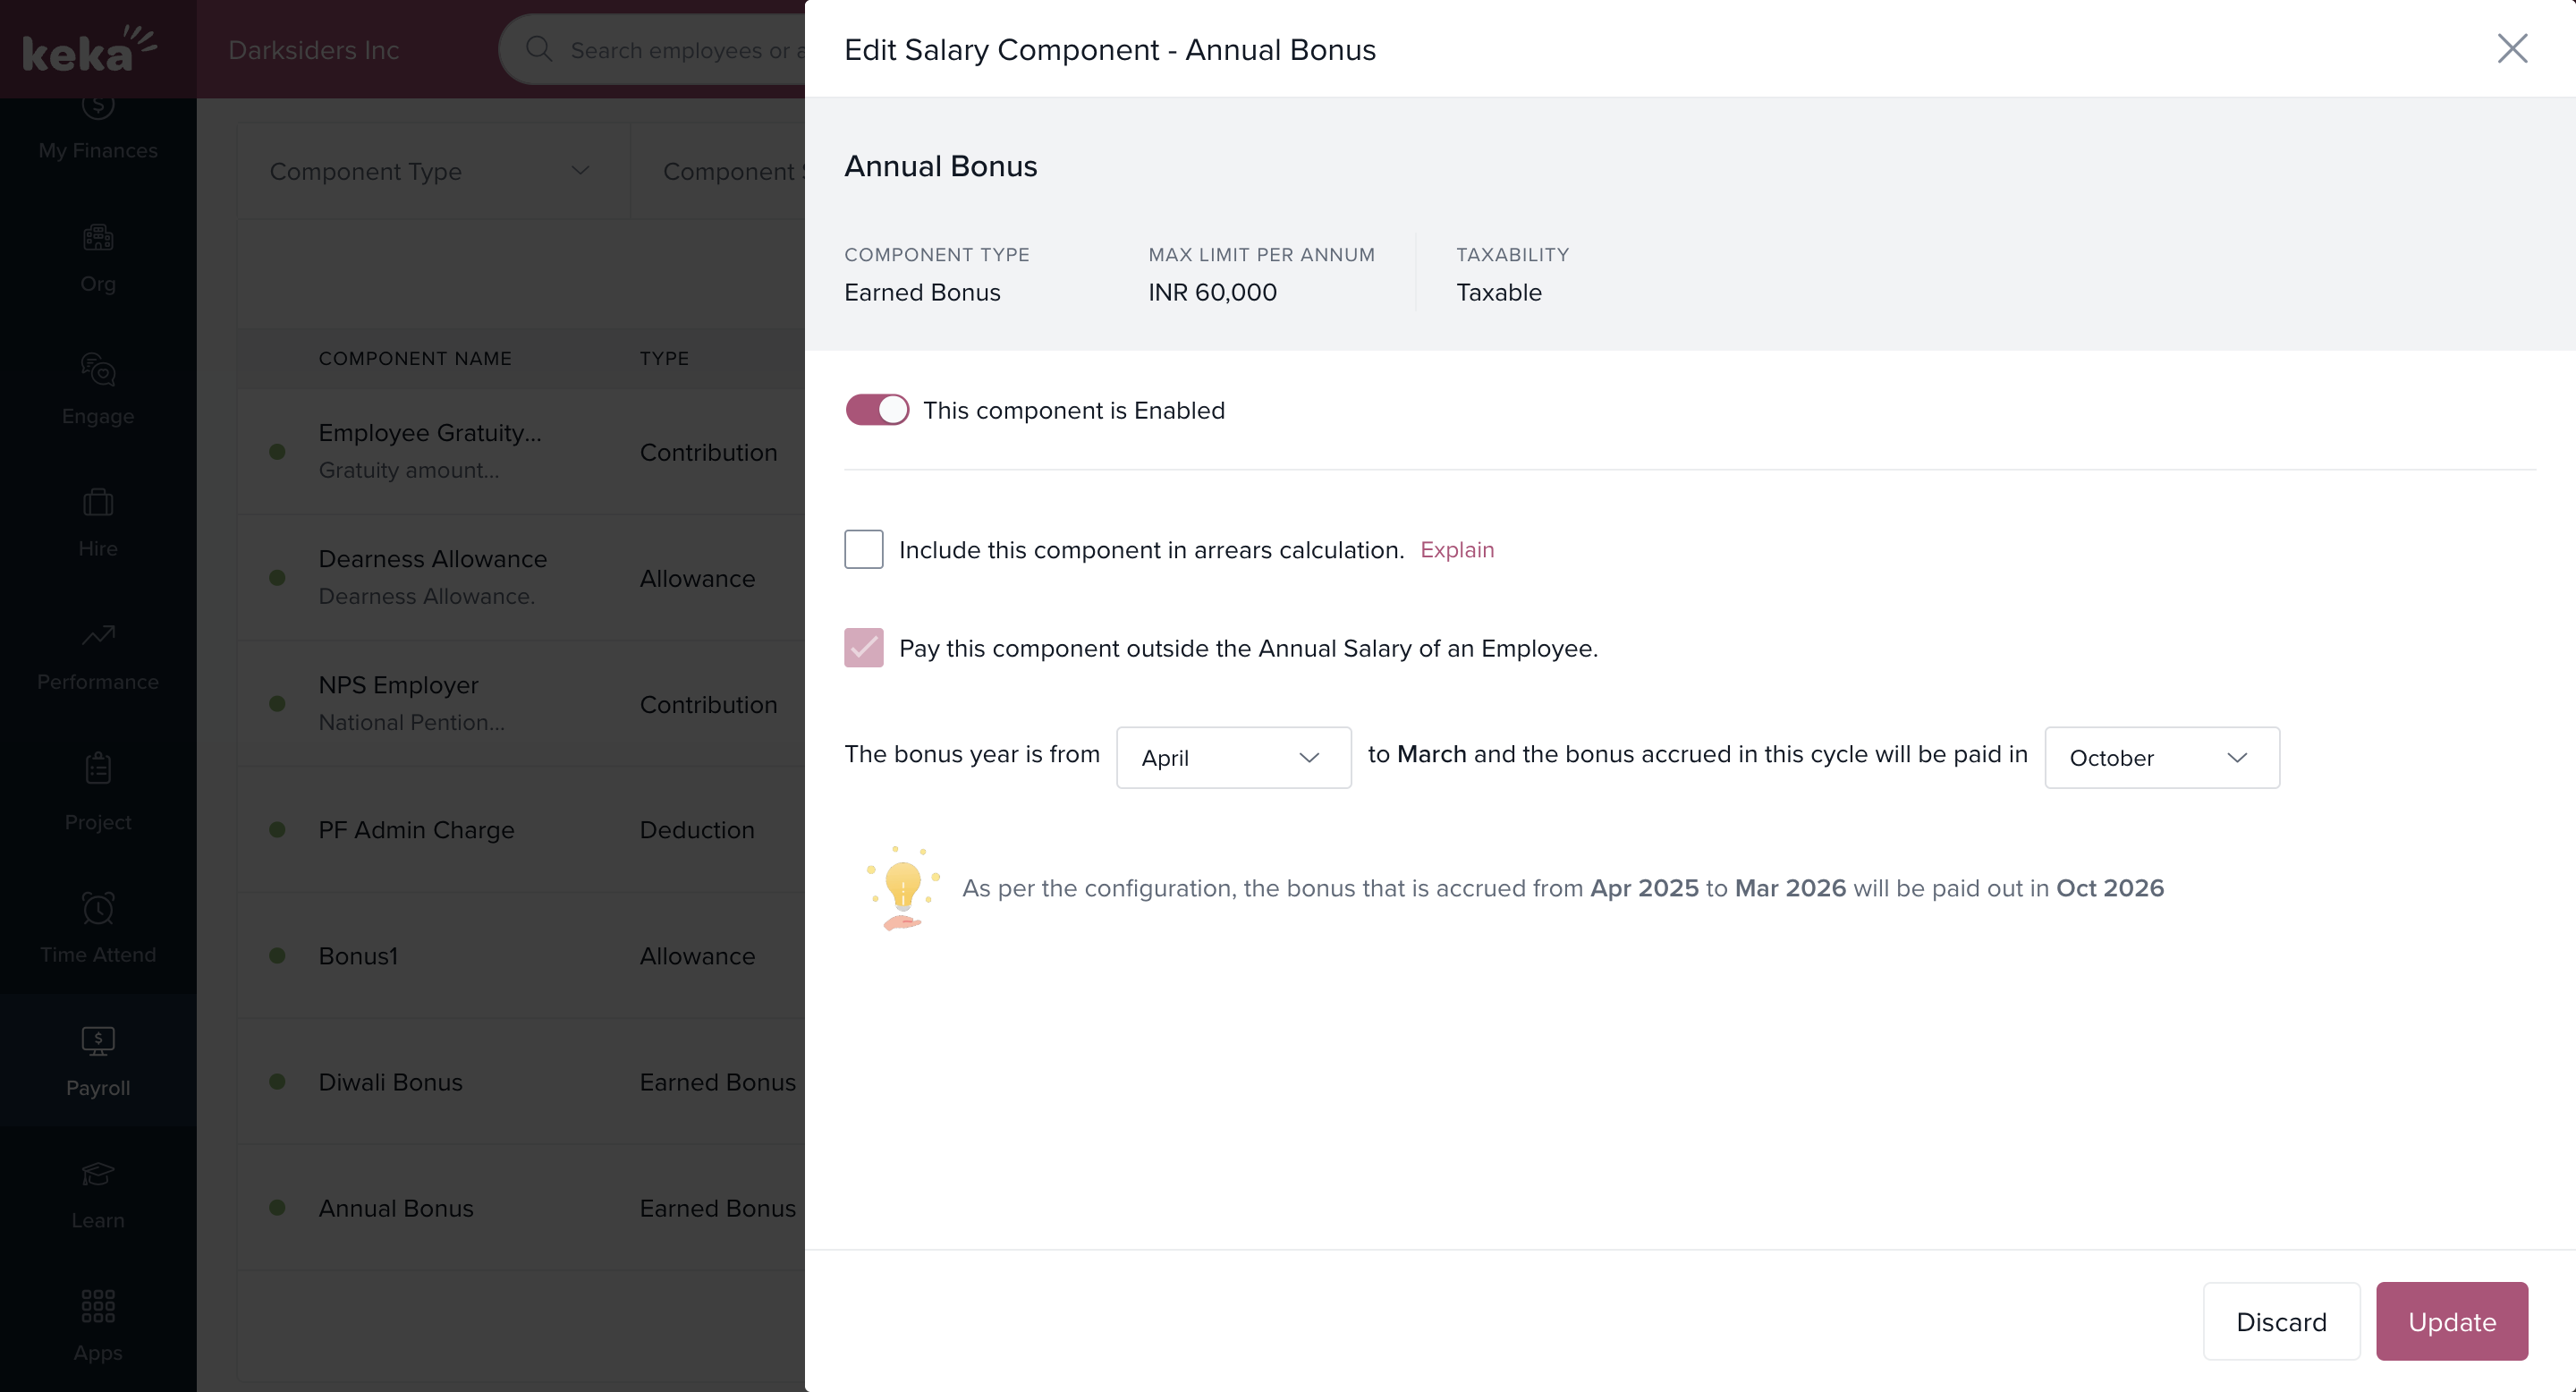Close the Edit Salary Component panel
This screenshot has width=2576, height=1392.
pyautogui.click(x=2512, y=49)
